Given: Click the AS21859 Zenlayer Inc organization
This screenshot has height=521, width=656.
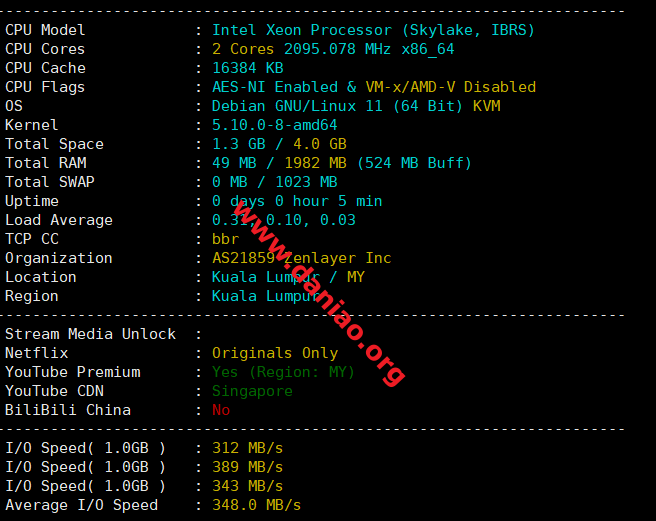Looking at the screenshot, I should coord(302,258).
